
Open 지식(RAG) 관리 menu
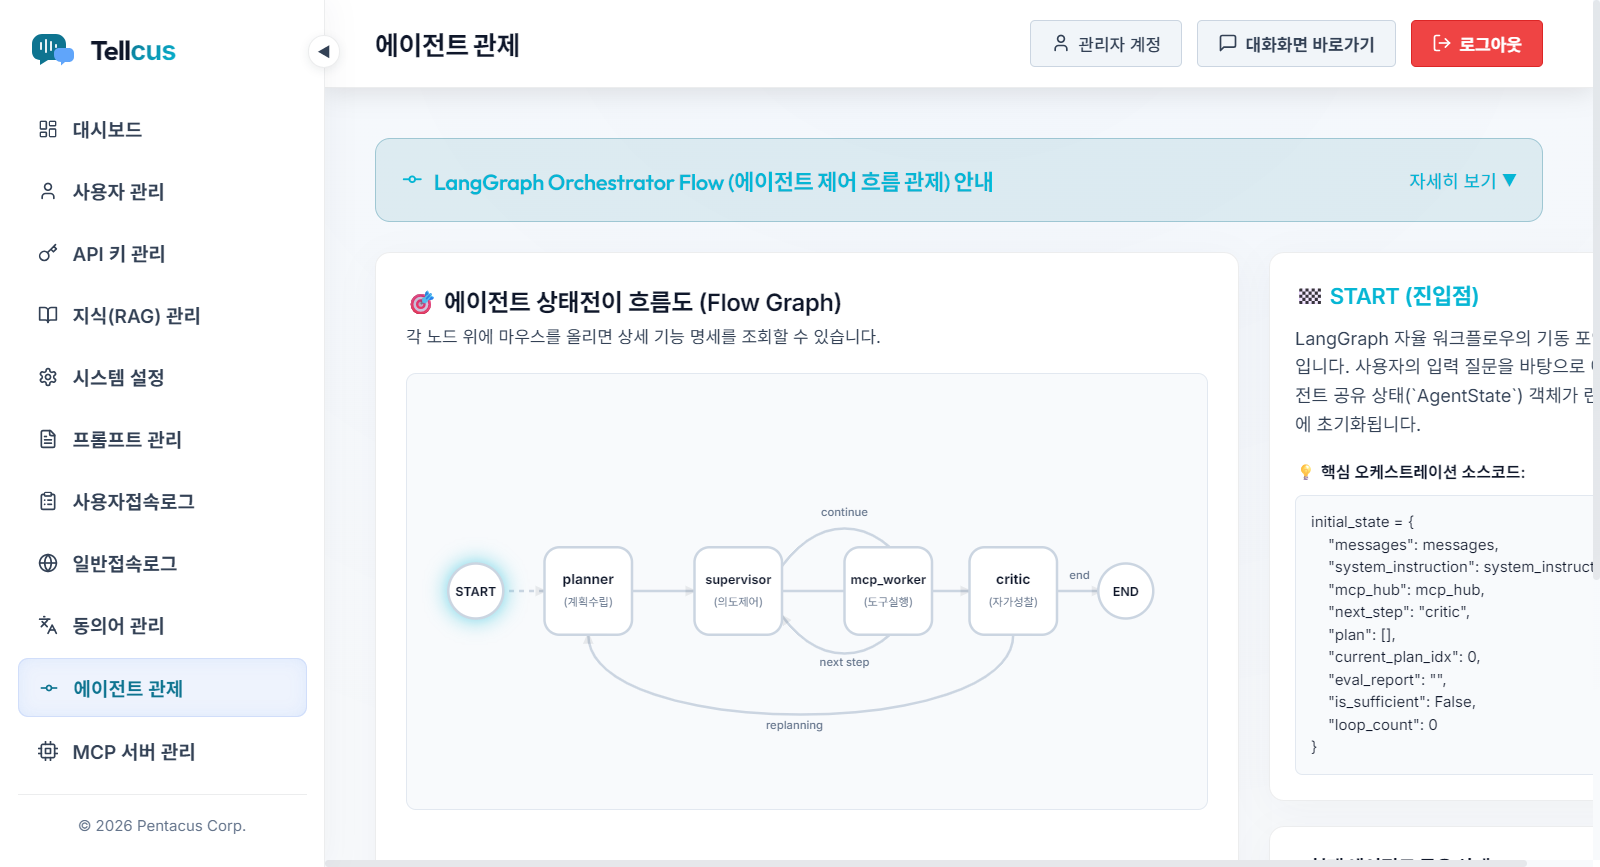(x=162, y=315)
